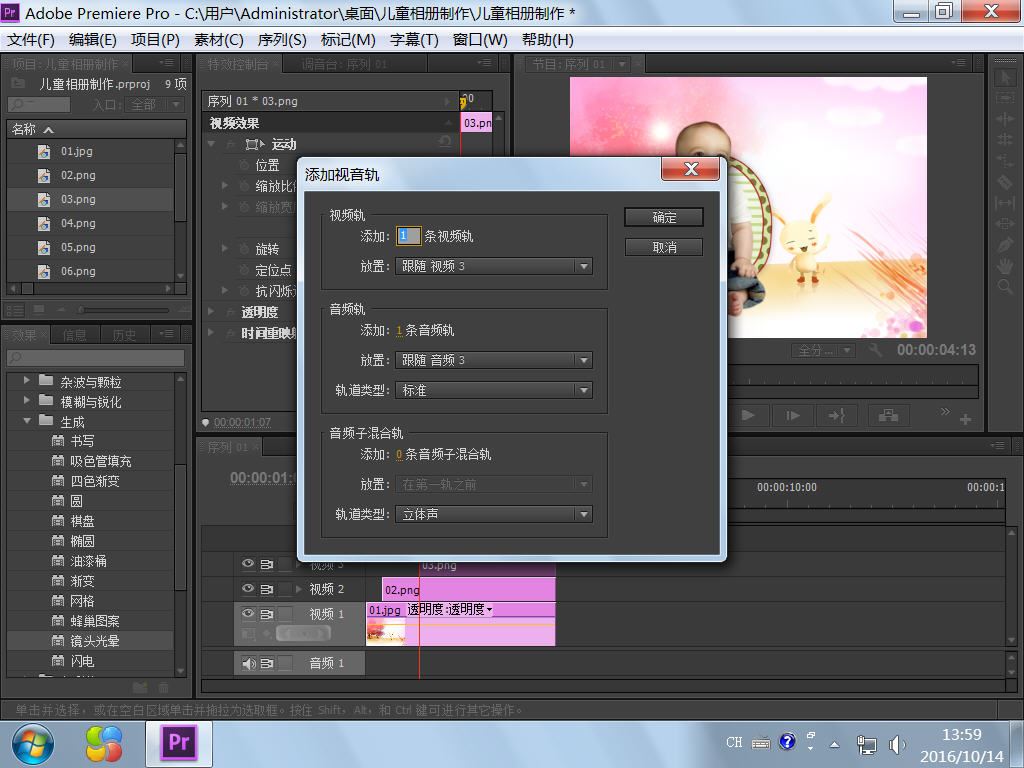The height and width of the screenshot is (768, 1024).
Task: Switch to the 信息 tab
Action: point(74,335)
